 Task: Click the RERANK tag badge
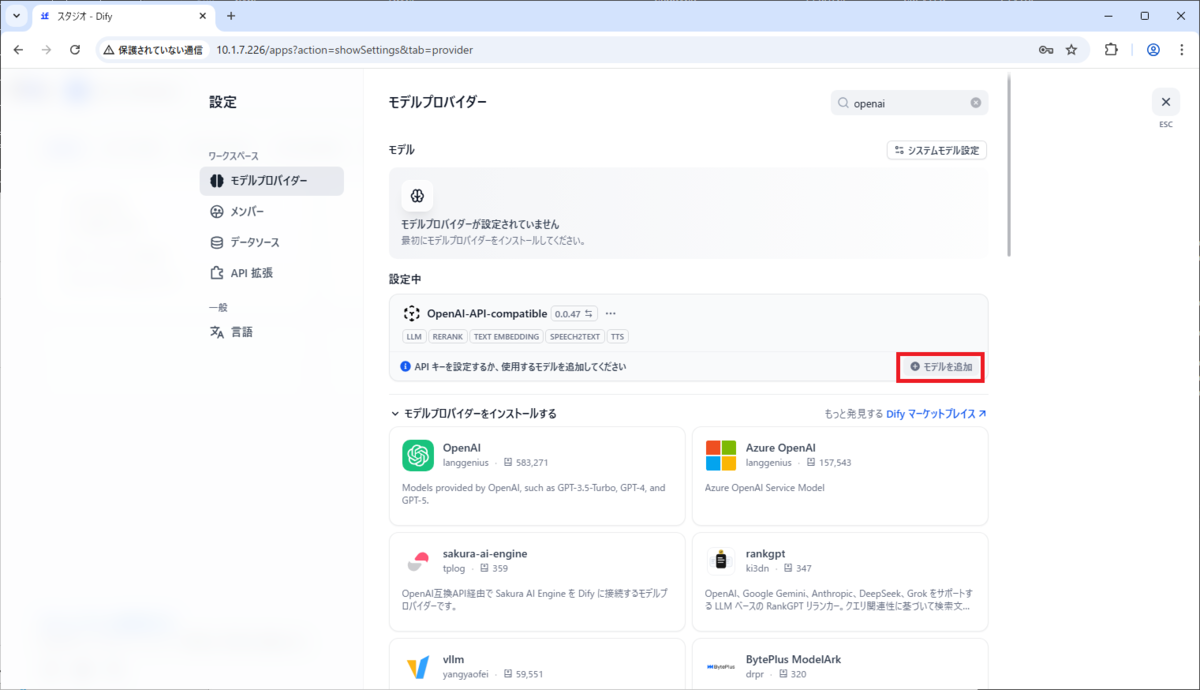tap(448, 337)
